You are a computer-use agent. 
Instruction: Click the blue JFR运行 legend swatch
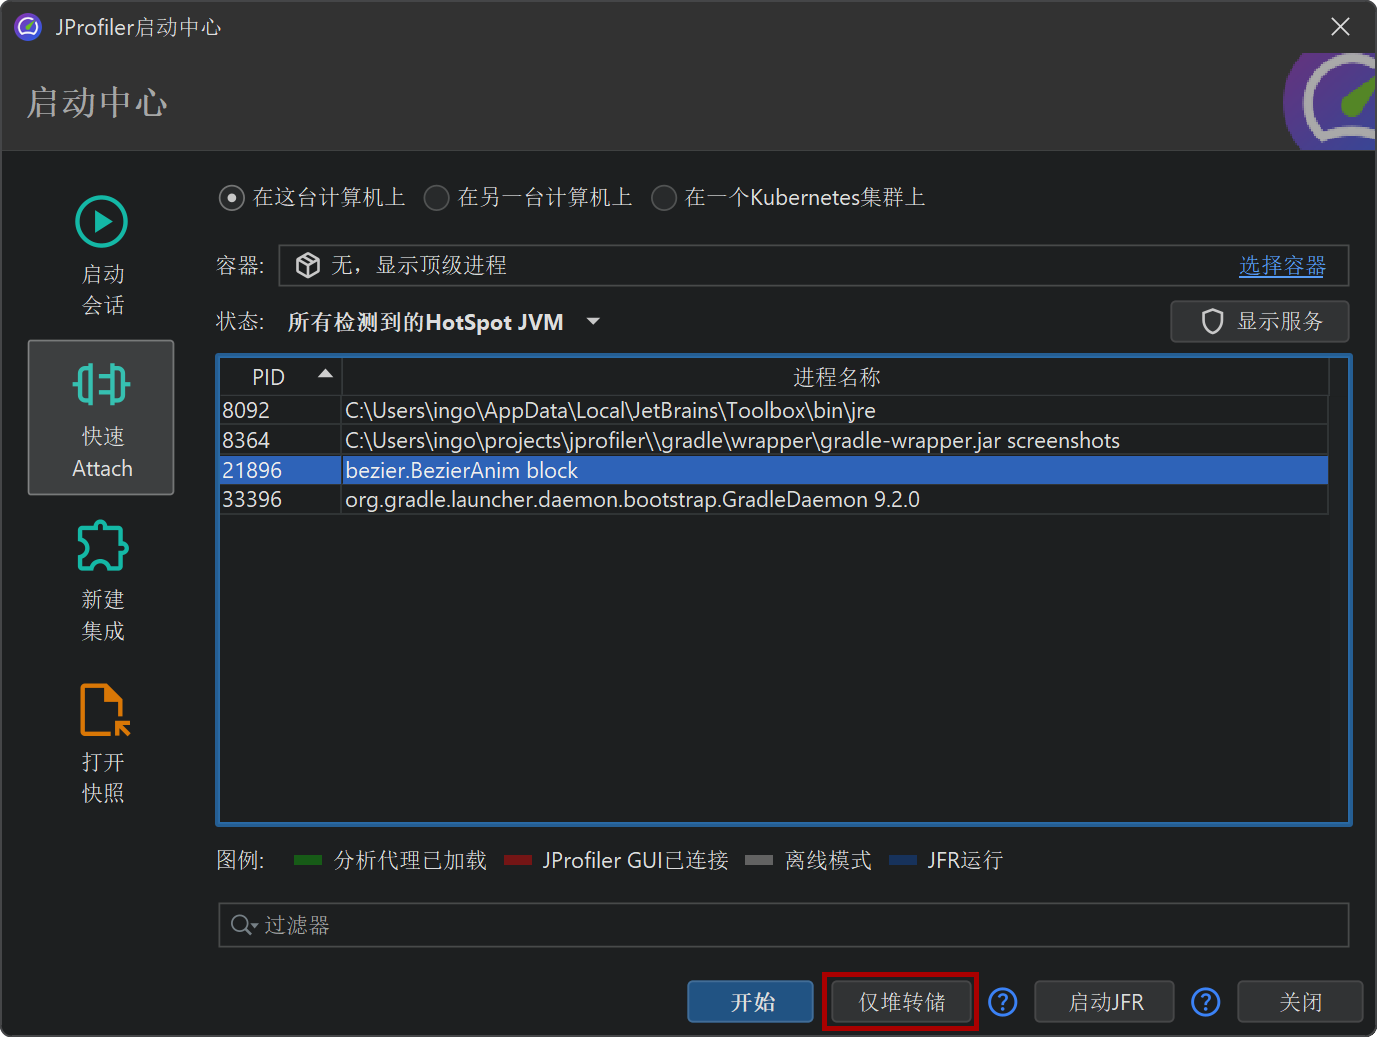(903, 860)
